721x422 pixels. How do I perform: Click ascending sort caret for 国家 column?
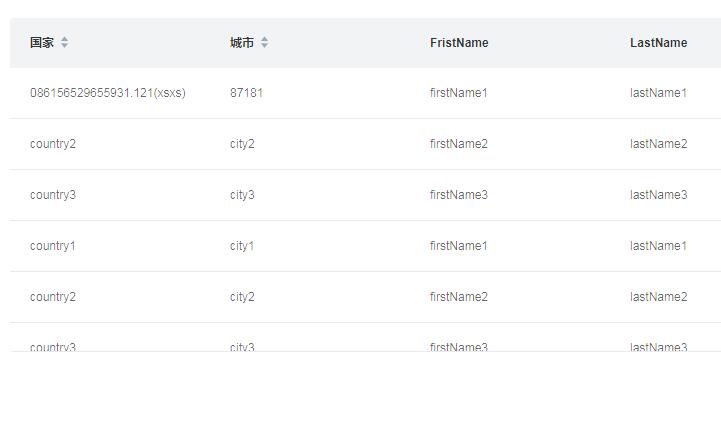(65, 39)
